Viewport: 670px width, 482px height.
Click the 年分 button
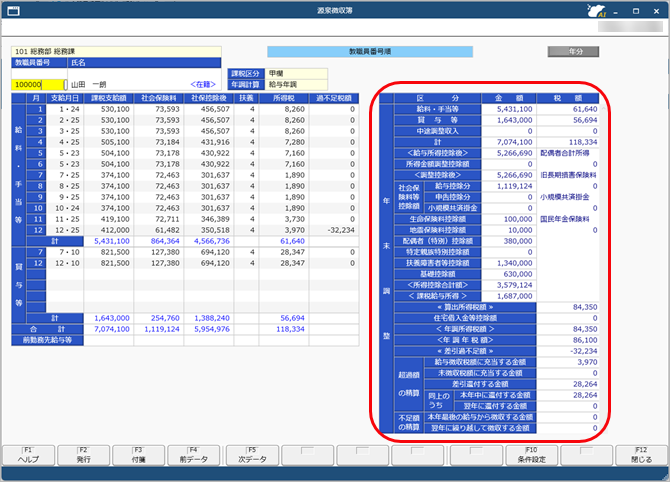tap(573, 51)
